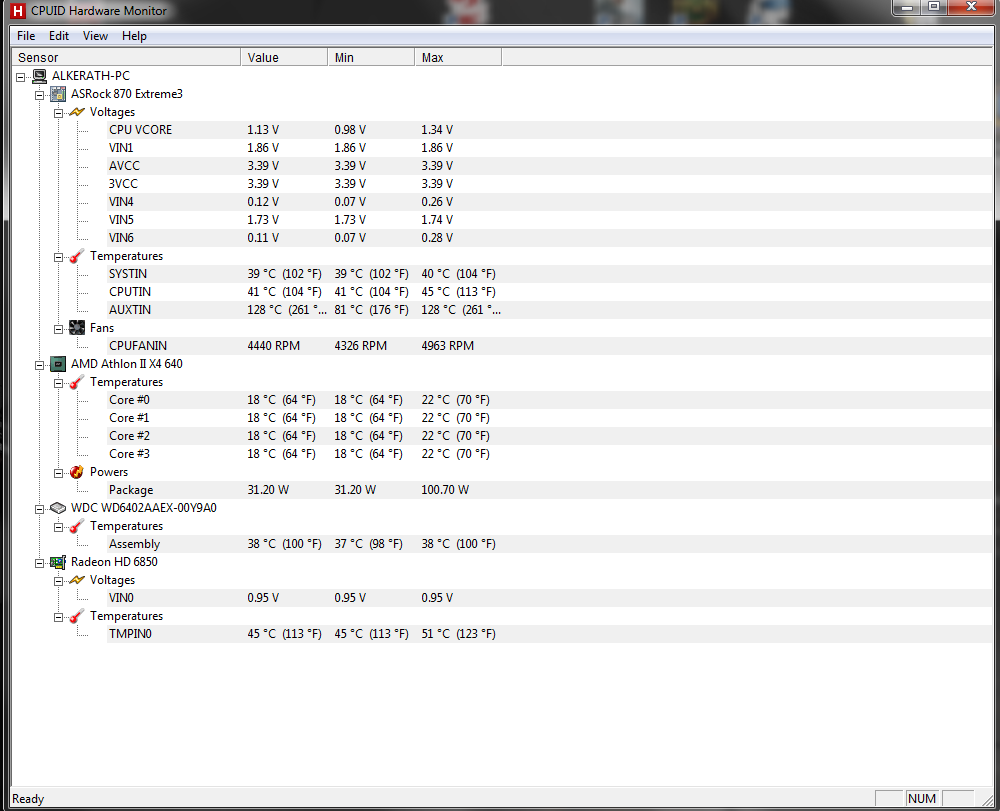Click the ASRock 870 Extreme3 motherboard icon
This screenshot has width=1000, height=811.
click(x=58, y=94)
